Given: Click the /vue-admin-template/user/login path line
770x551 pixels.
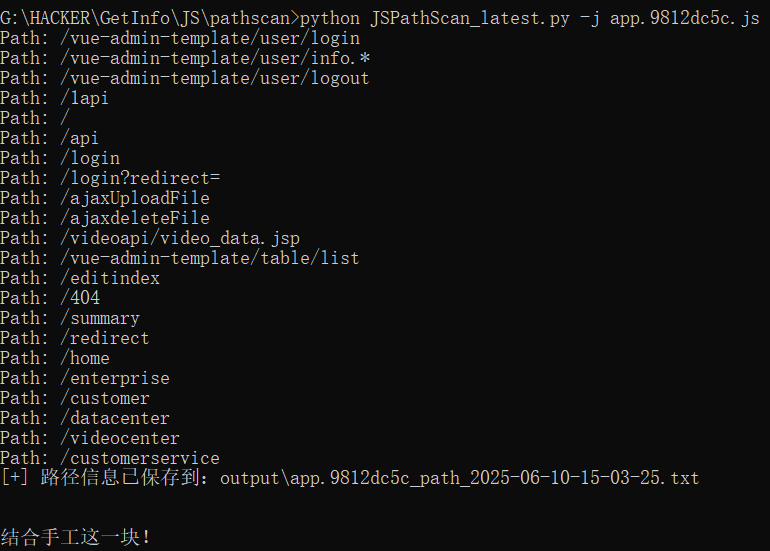Looking at the screenshot, I should click(180, 38).
